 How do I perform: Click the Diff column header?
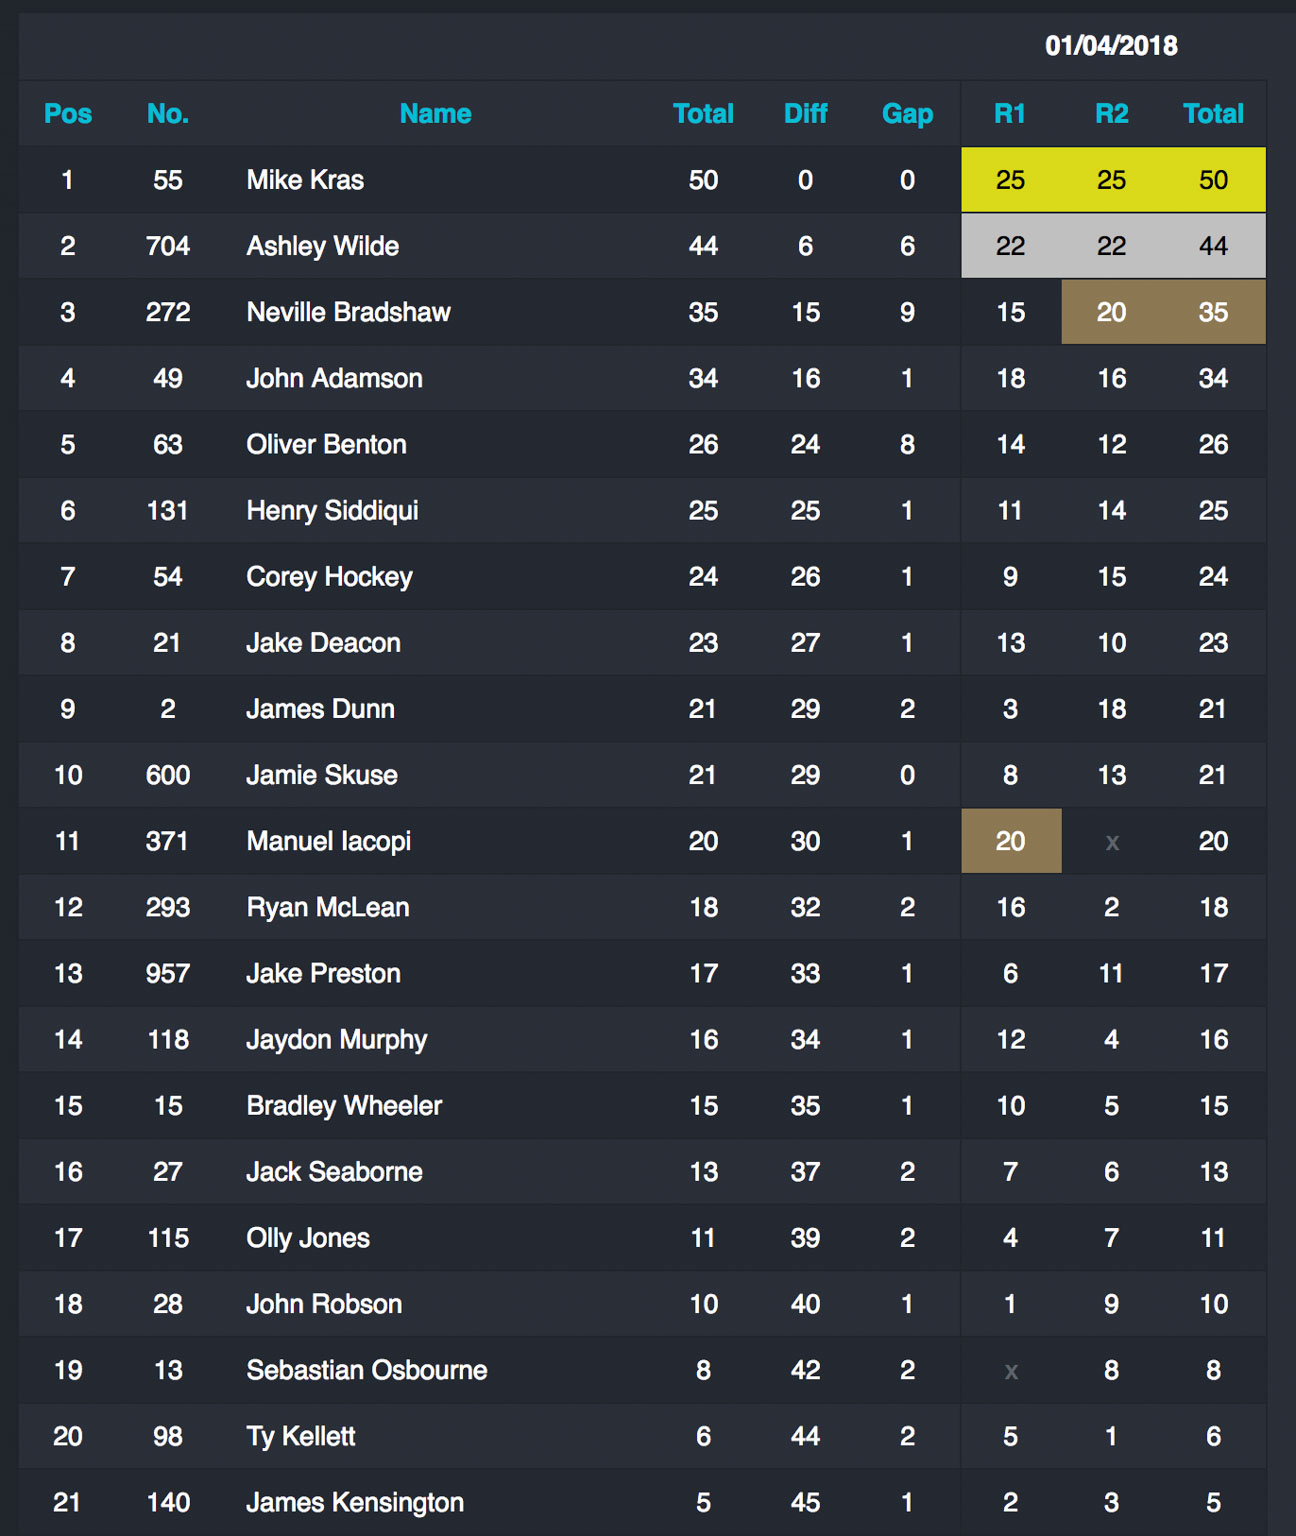805,114
